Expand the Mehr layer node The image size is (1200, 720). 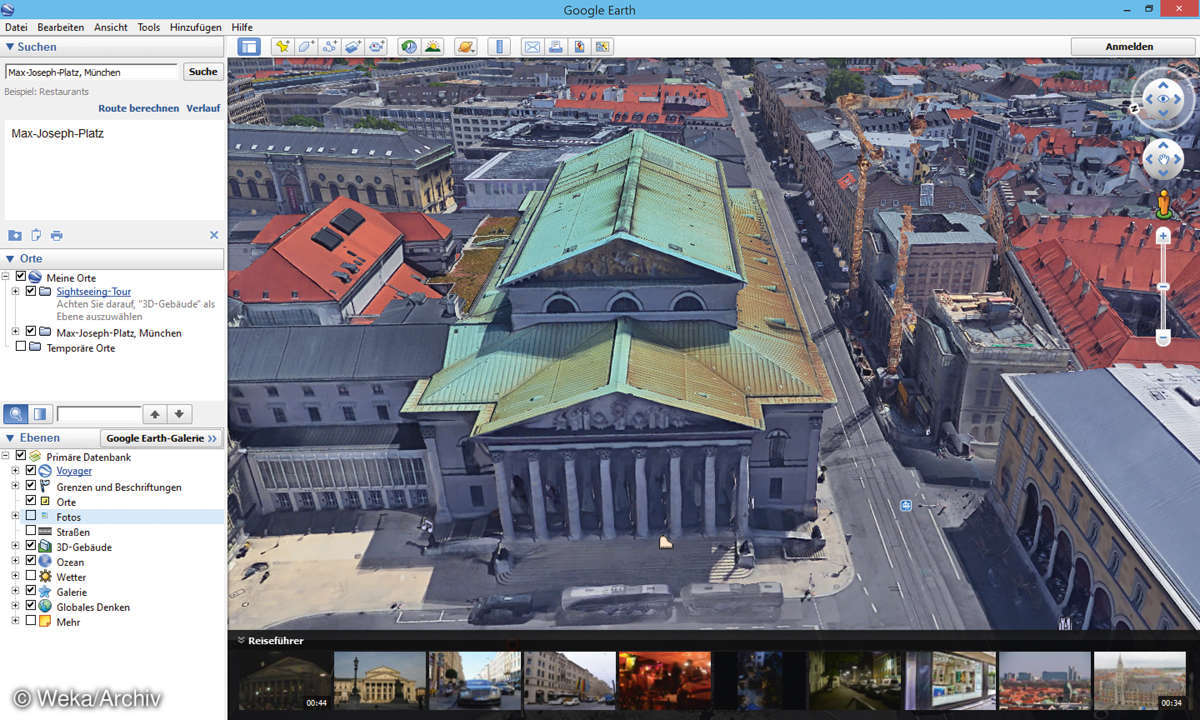(15, 621)
